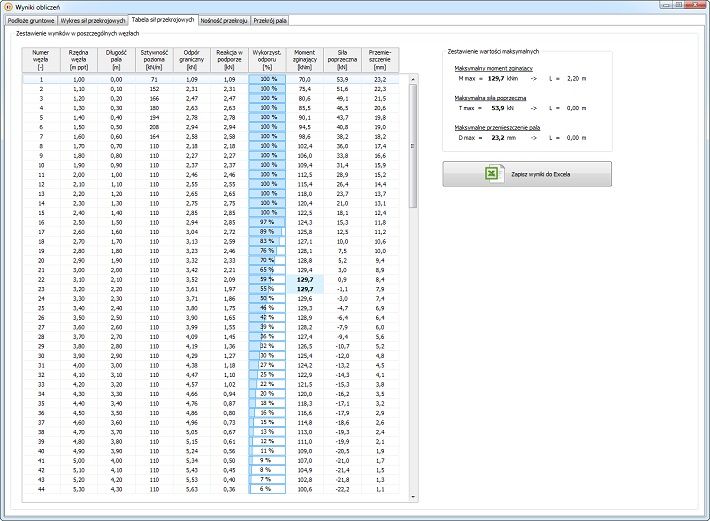Viewport: 710px width, 521px height.
Task: Click the 100 % bar in node 1 row
Action: coord(267,79)
